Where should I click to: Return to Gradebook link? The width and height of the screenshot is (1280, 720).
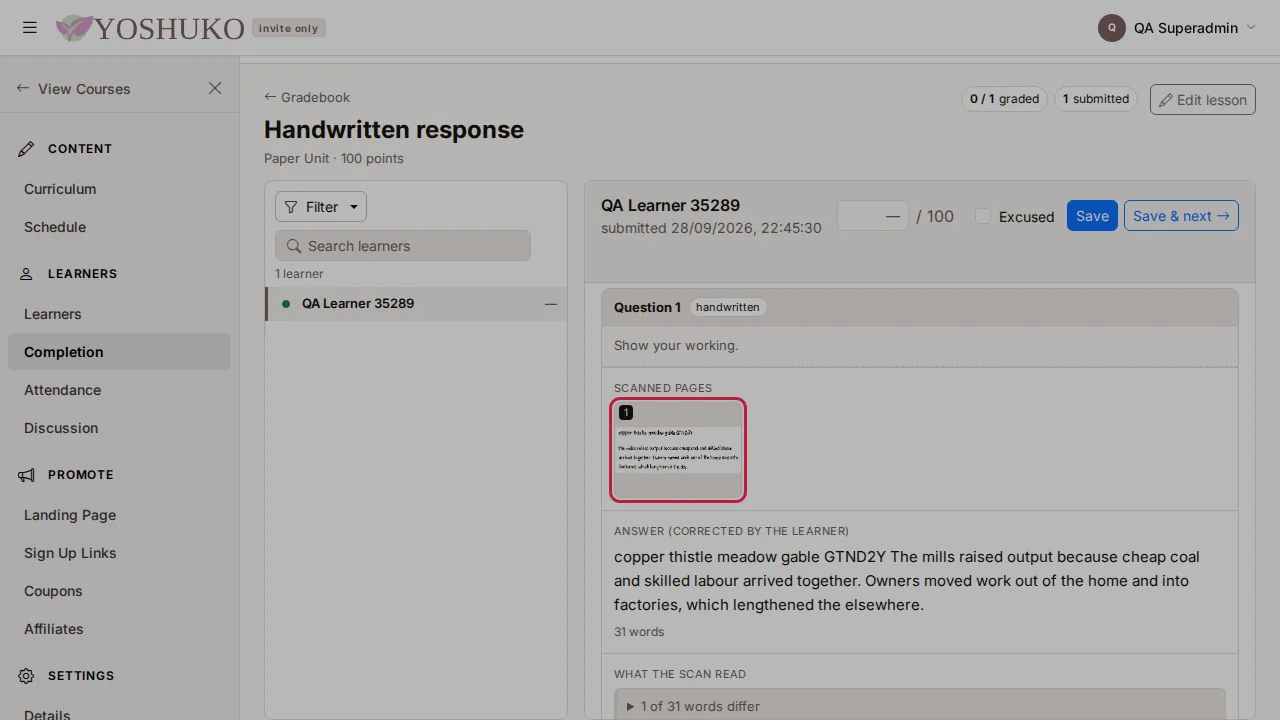307,97
